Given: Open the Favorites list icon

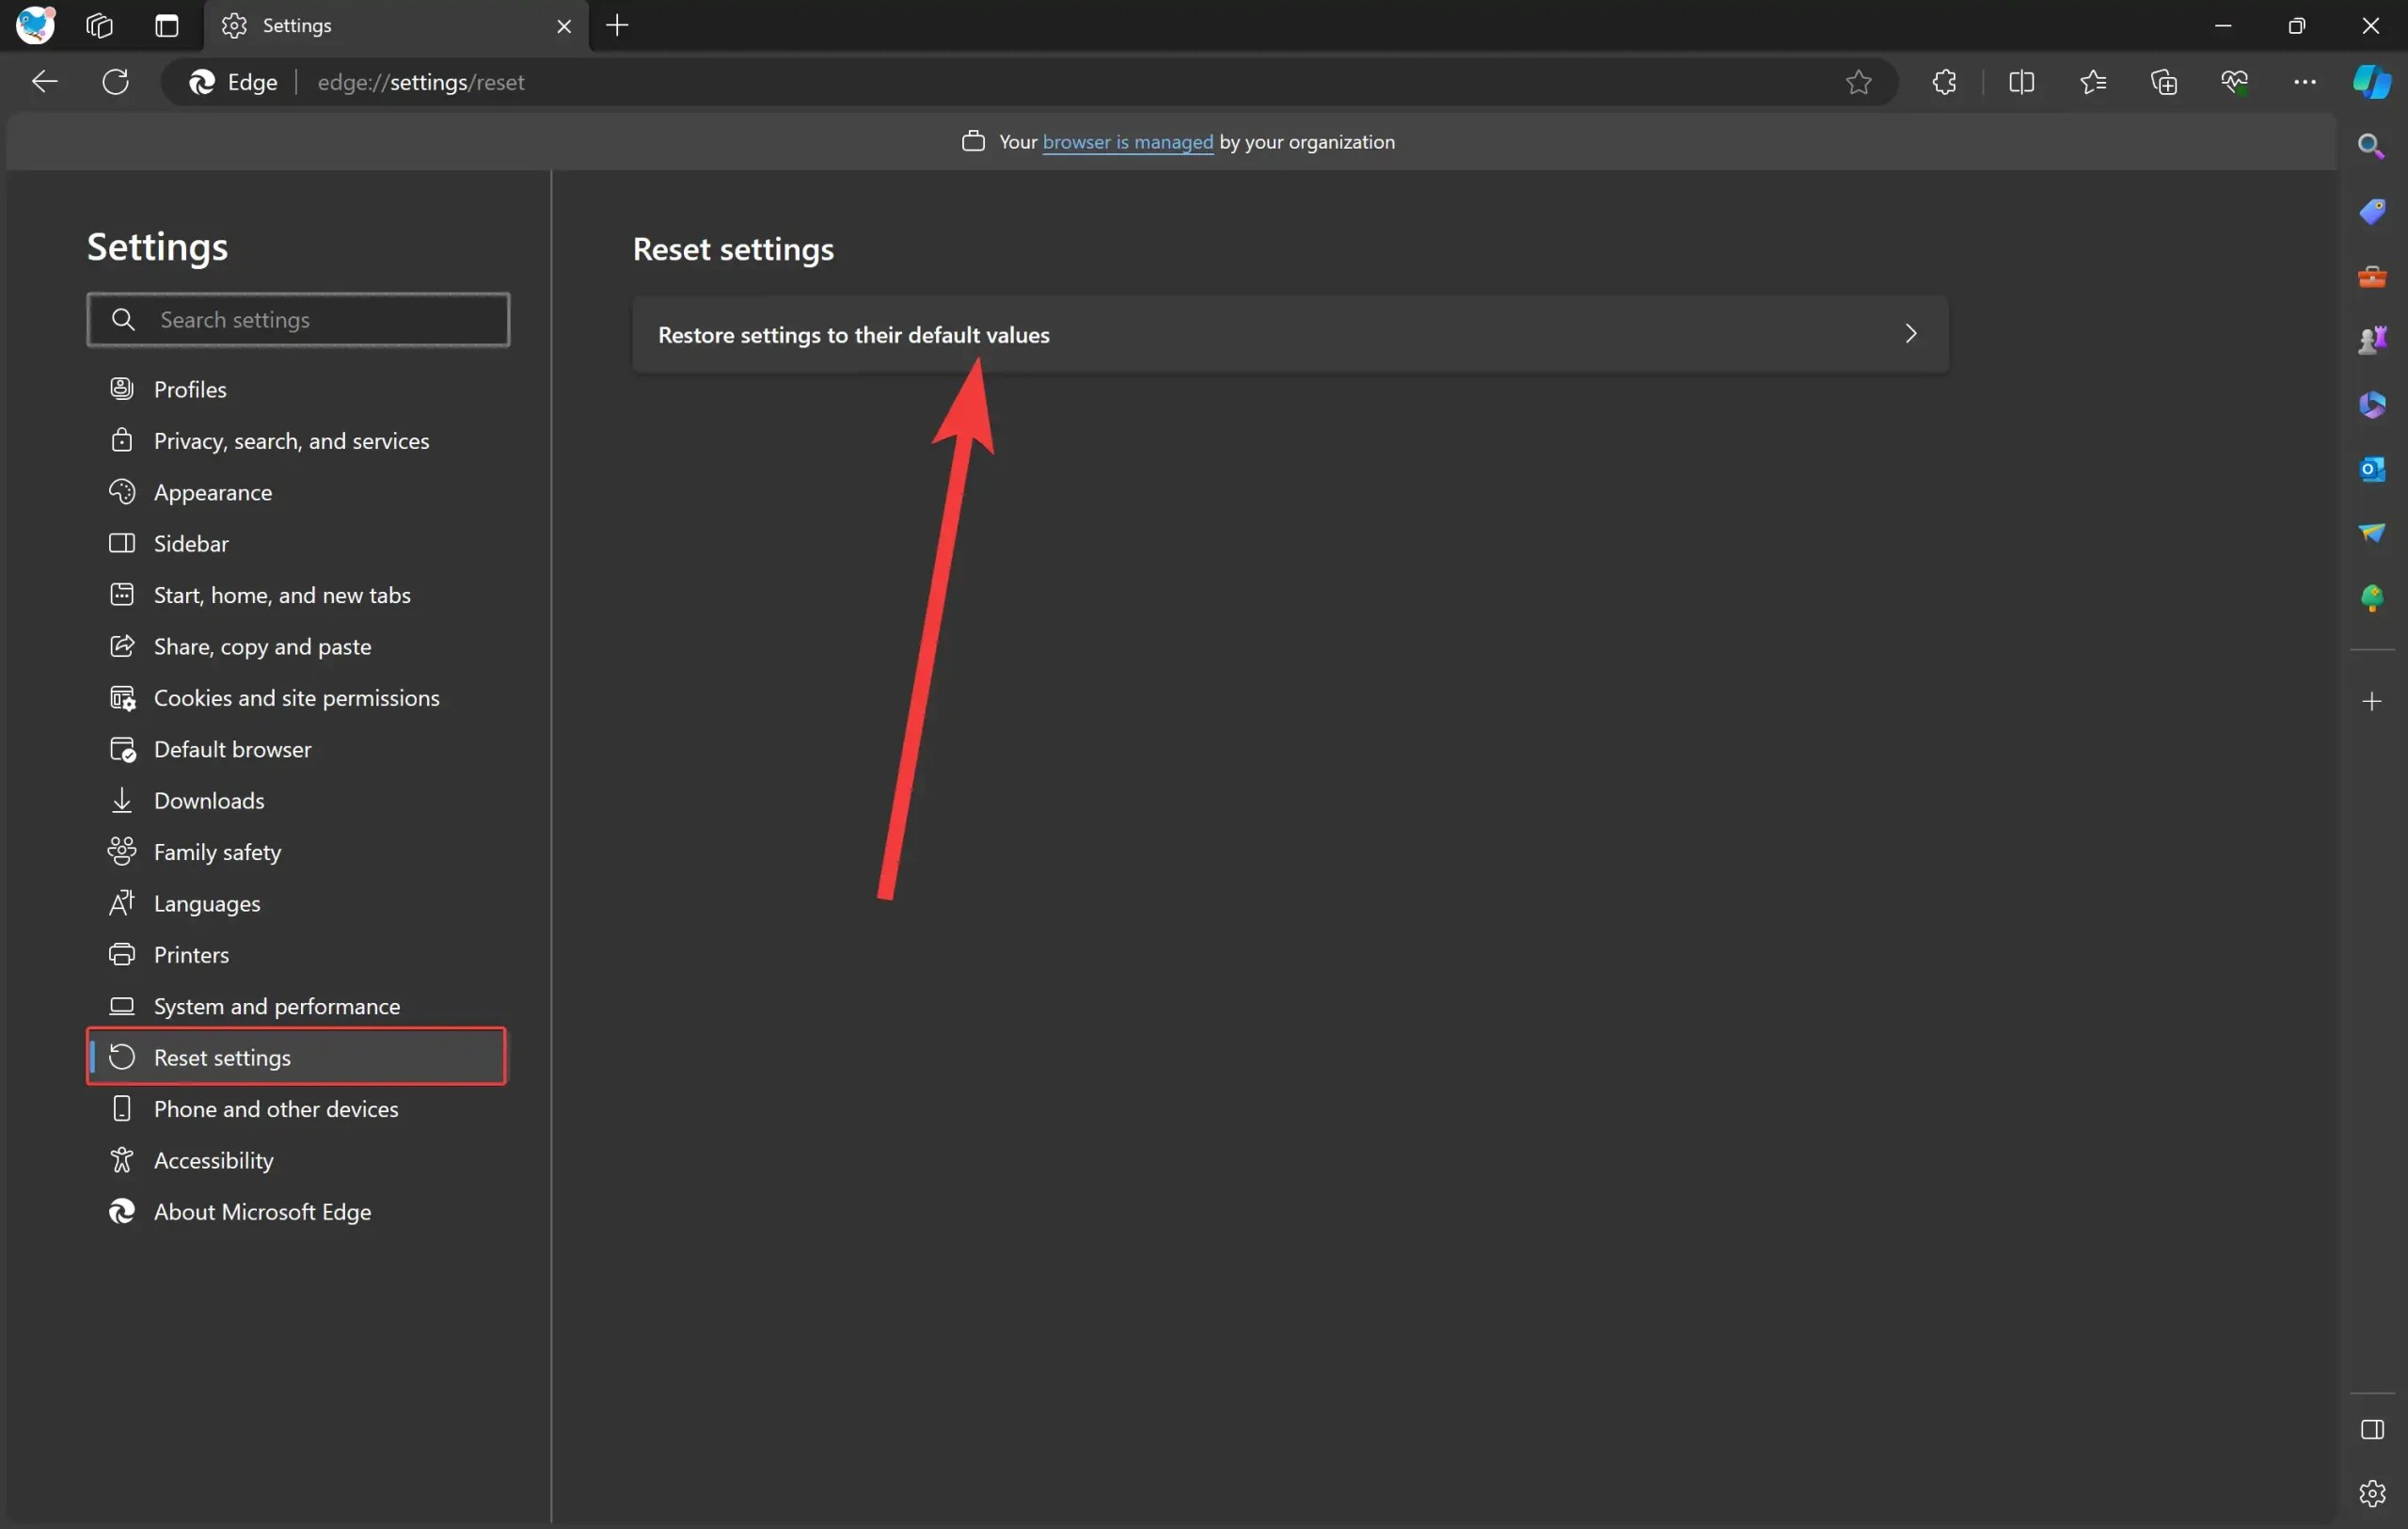Looking at the screenshot, I should tap(2094, 82).
